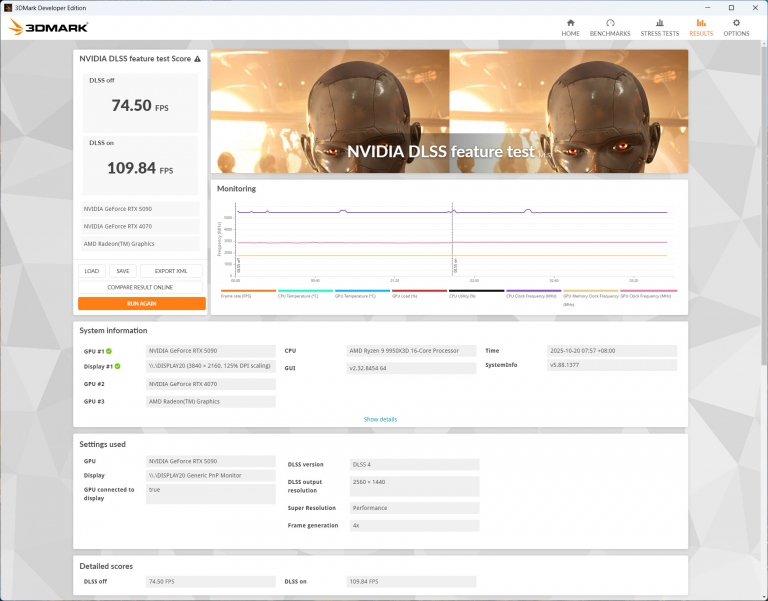The image size is (768, 601).
Task: Click the Load result button
Action: point(92,271)
